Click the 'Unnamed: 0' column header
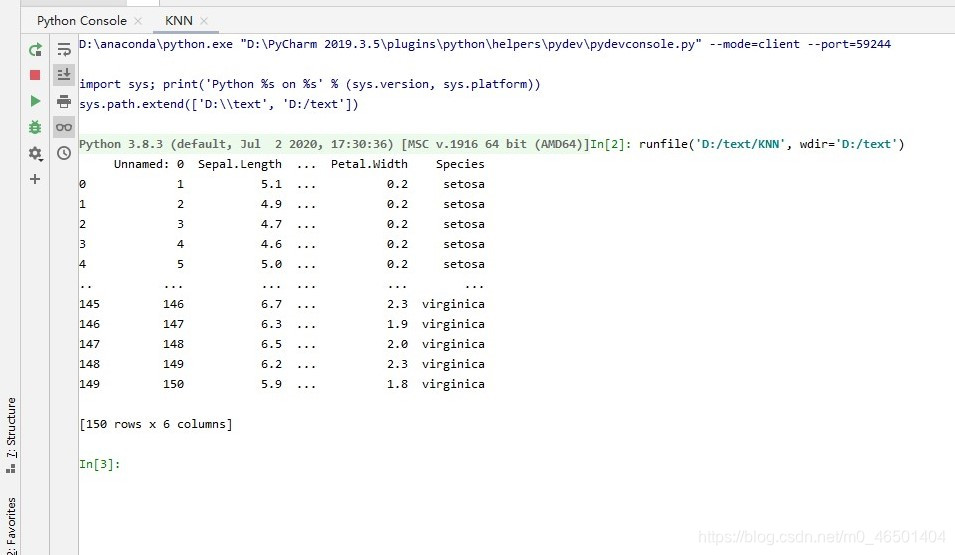Screen dimensions: 955x555 coord(149,164)
